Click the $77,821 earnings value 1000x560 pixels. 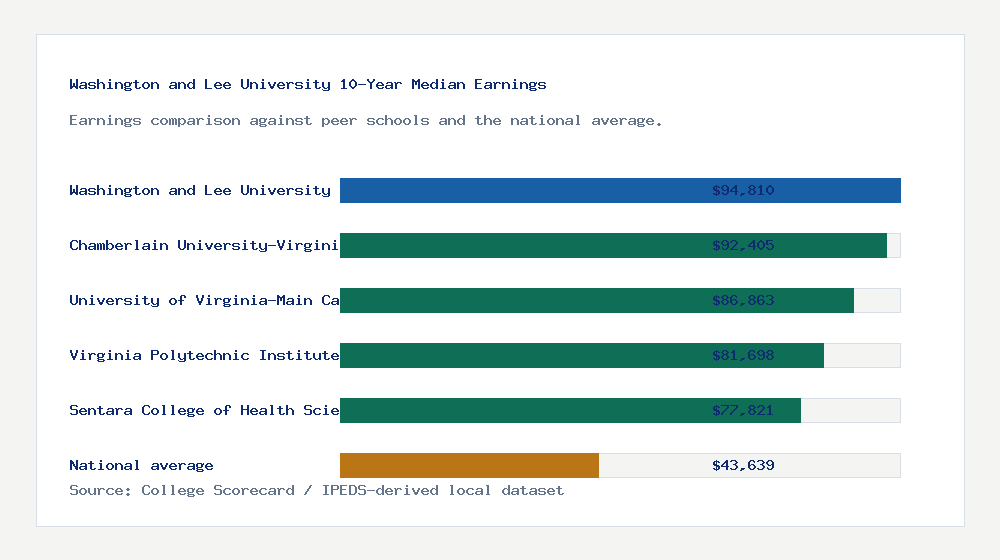[743, 410]
